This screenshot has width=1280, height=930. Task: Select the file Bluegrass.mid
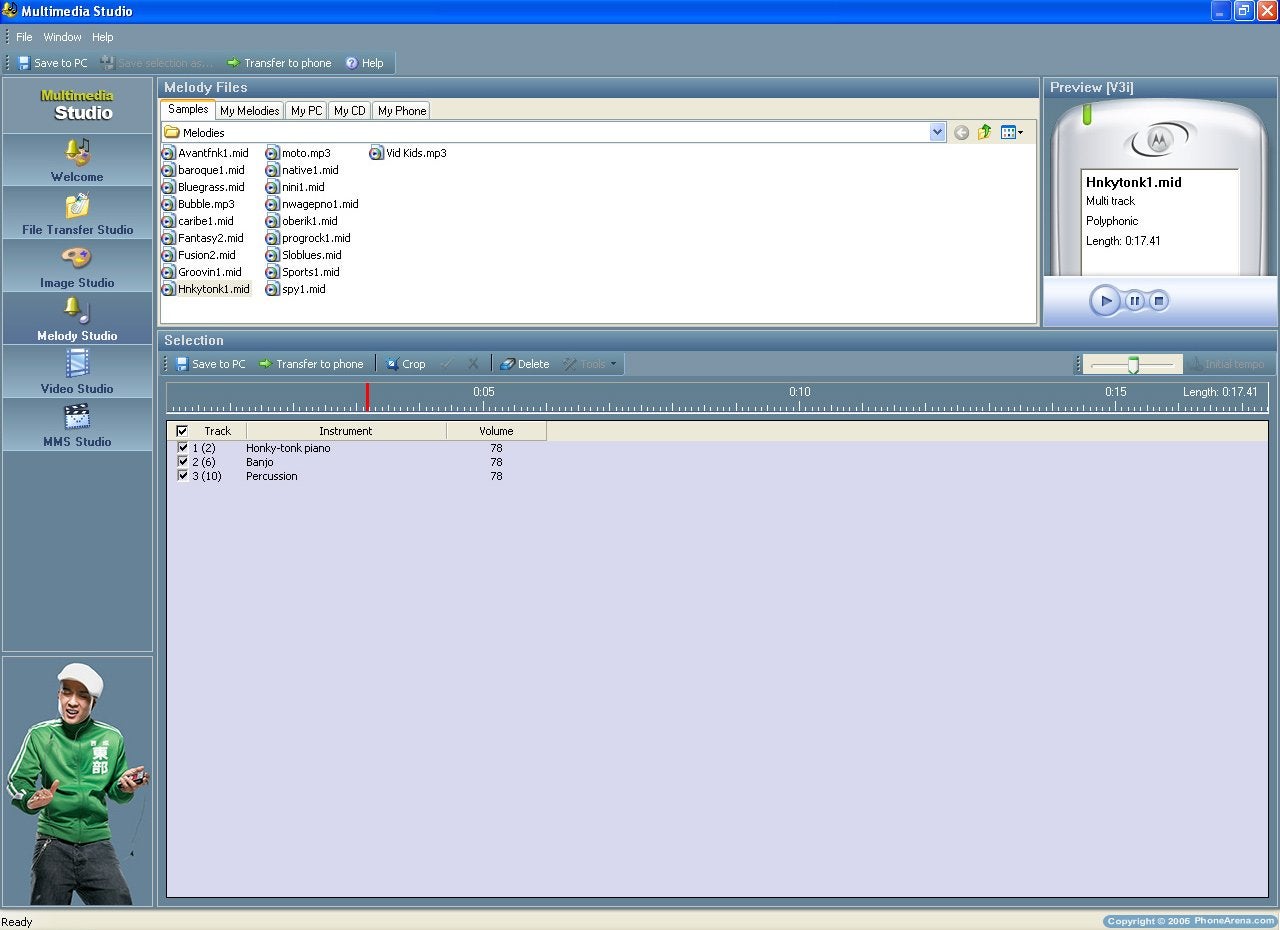[203, 187]
